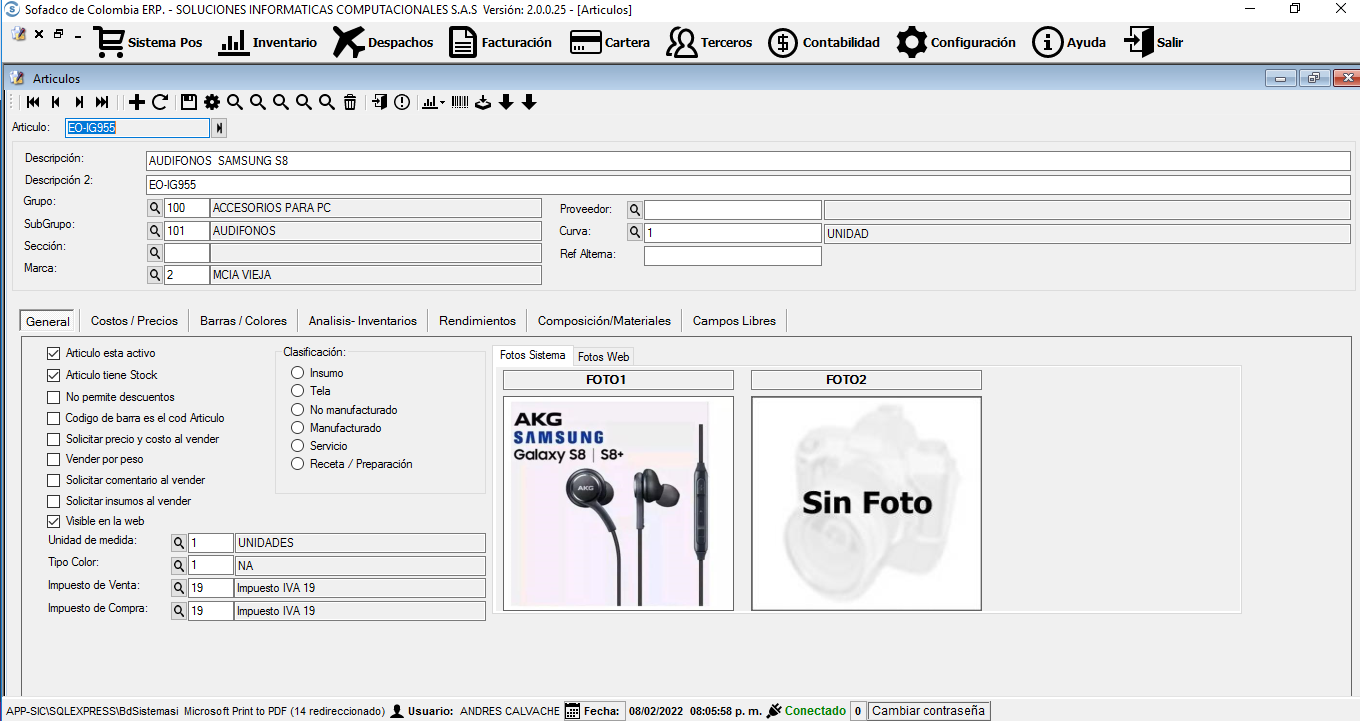
Task: Open the Grupo lookup search button
Action: tap(155, 208)
